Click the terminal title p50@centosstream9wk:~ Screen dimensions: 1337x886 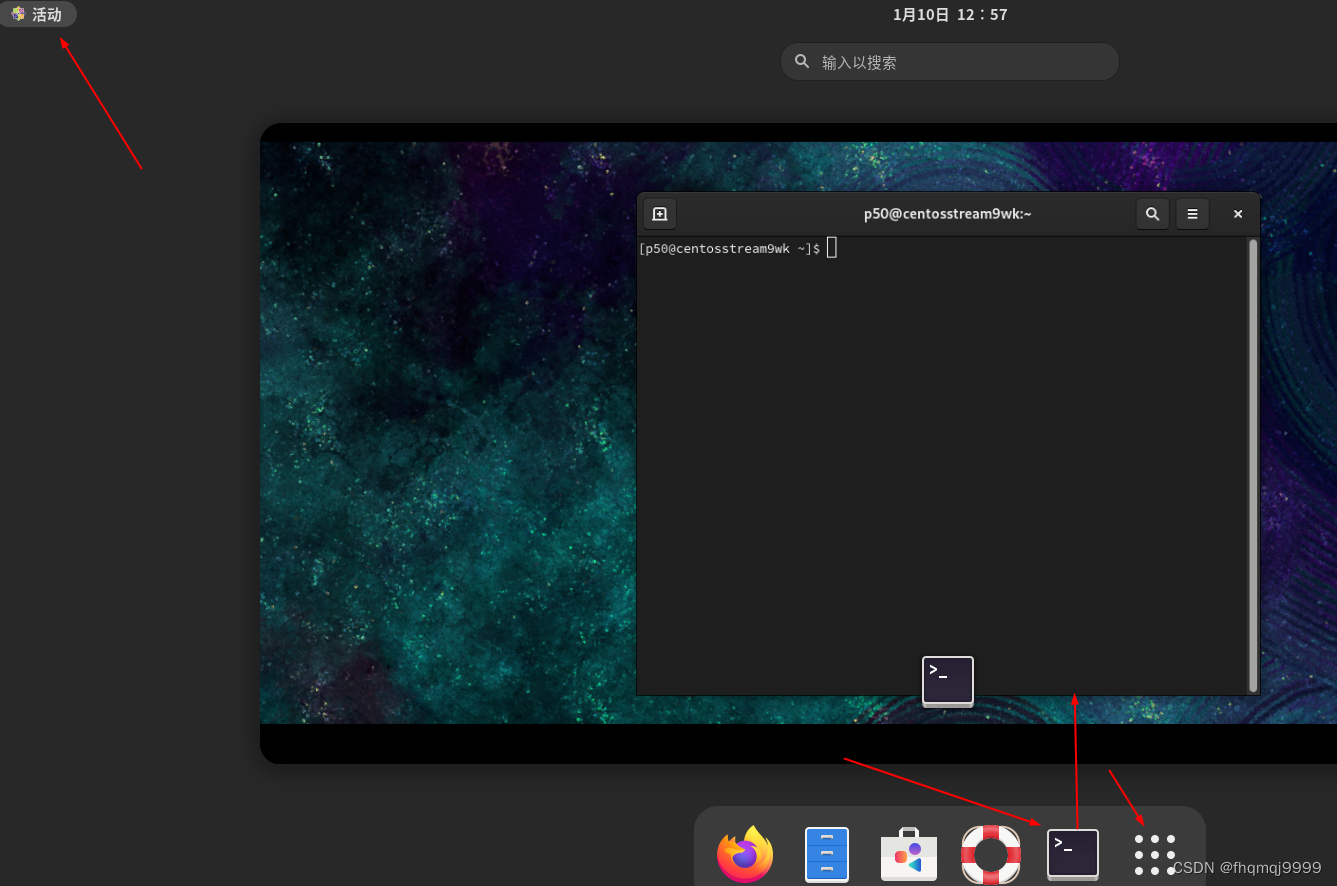(947, 213)
